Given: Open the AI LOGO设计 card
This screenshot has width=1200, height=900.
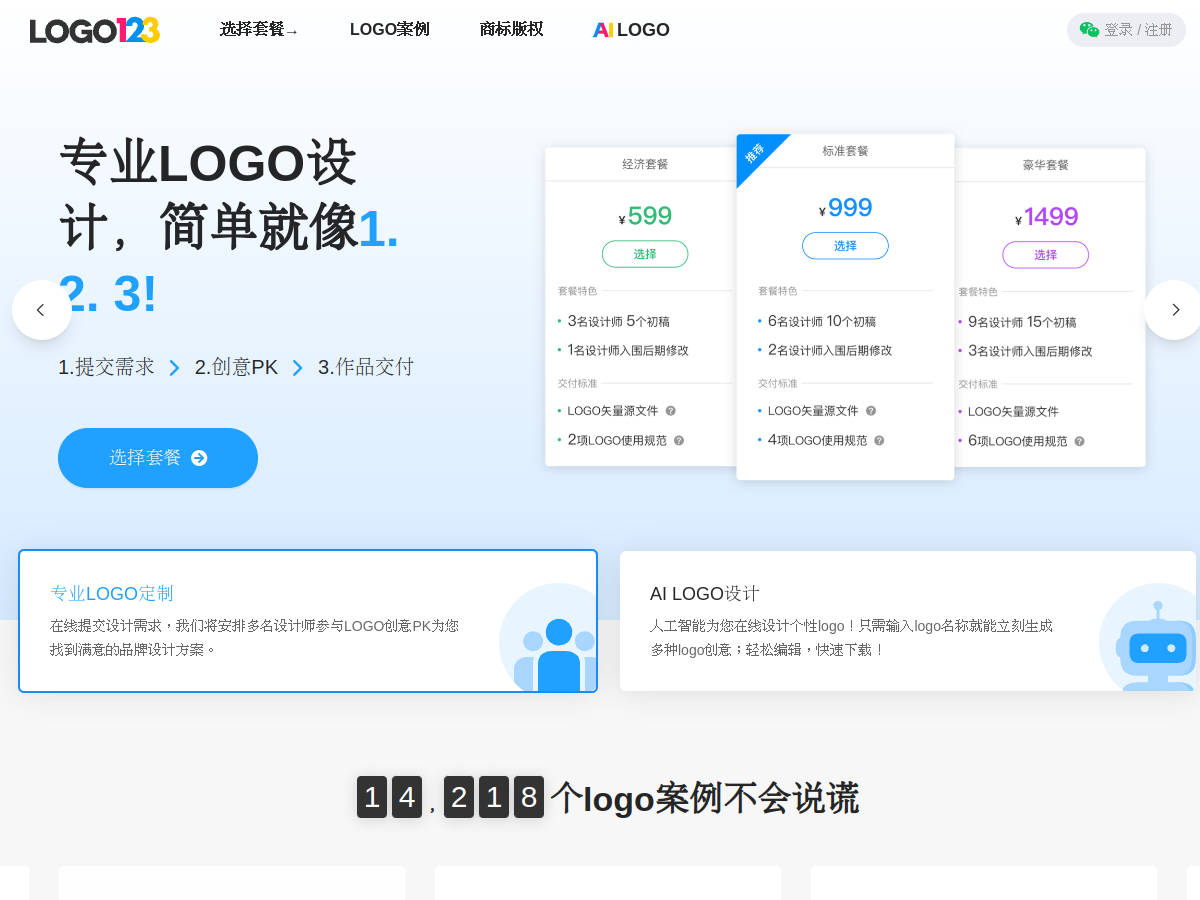Looking at the screenshot, I should click(x=908, y=621).
